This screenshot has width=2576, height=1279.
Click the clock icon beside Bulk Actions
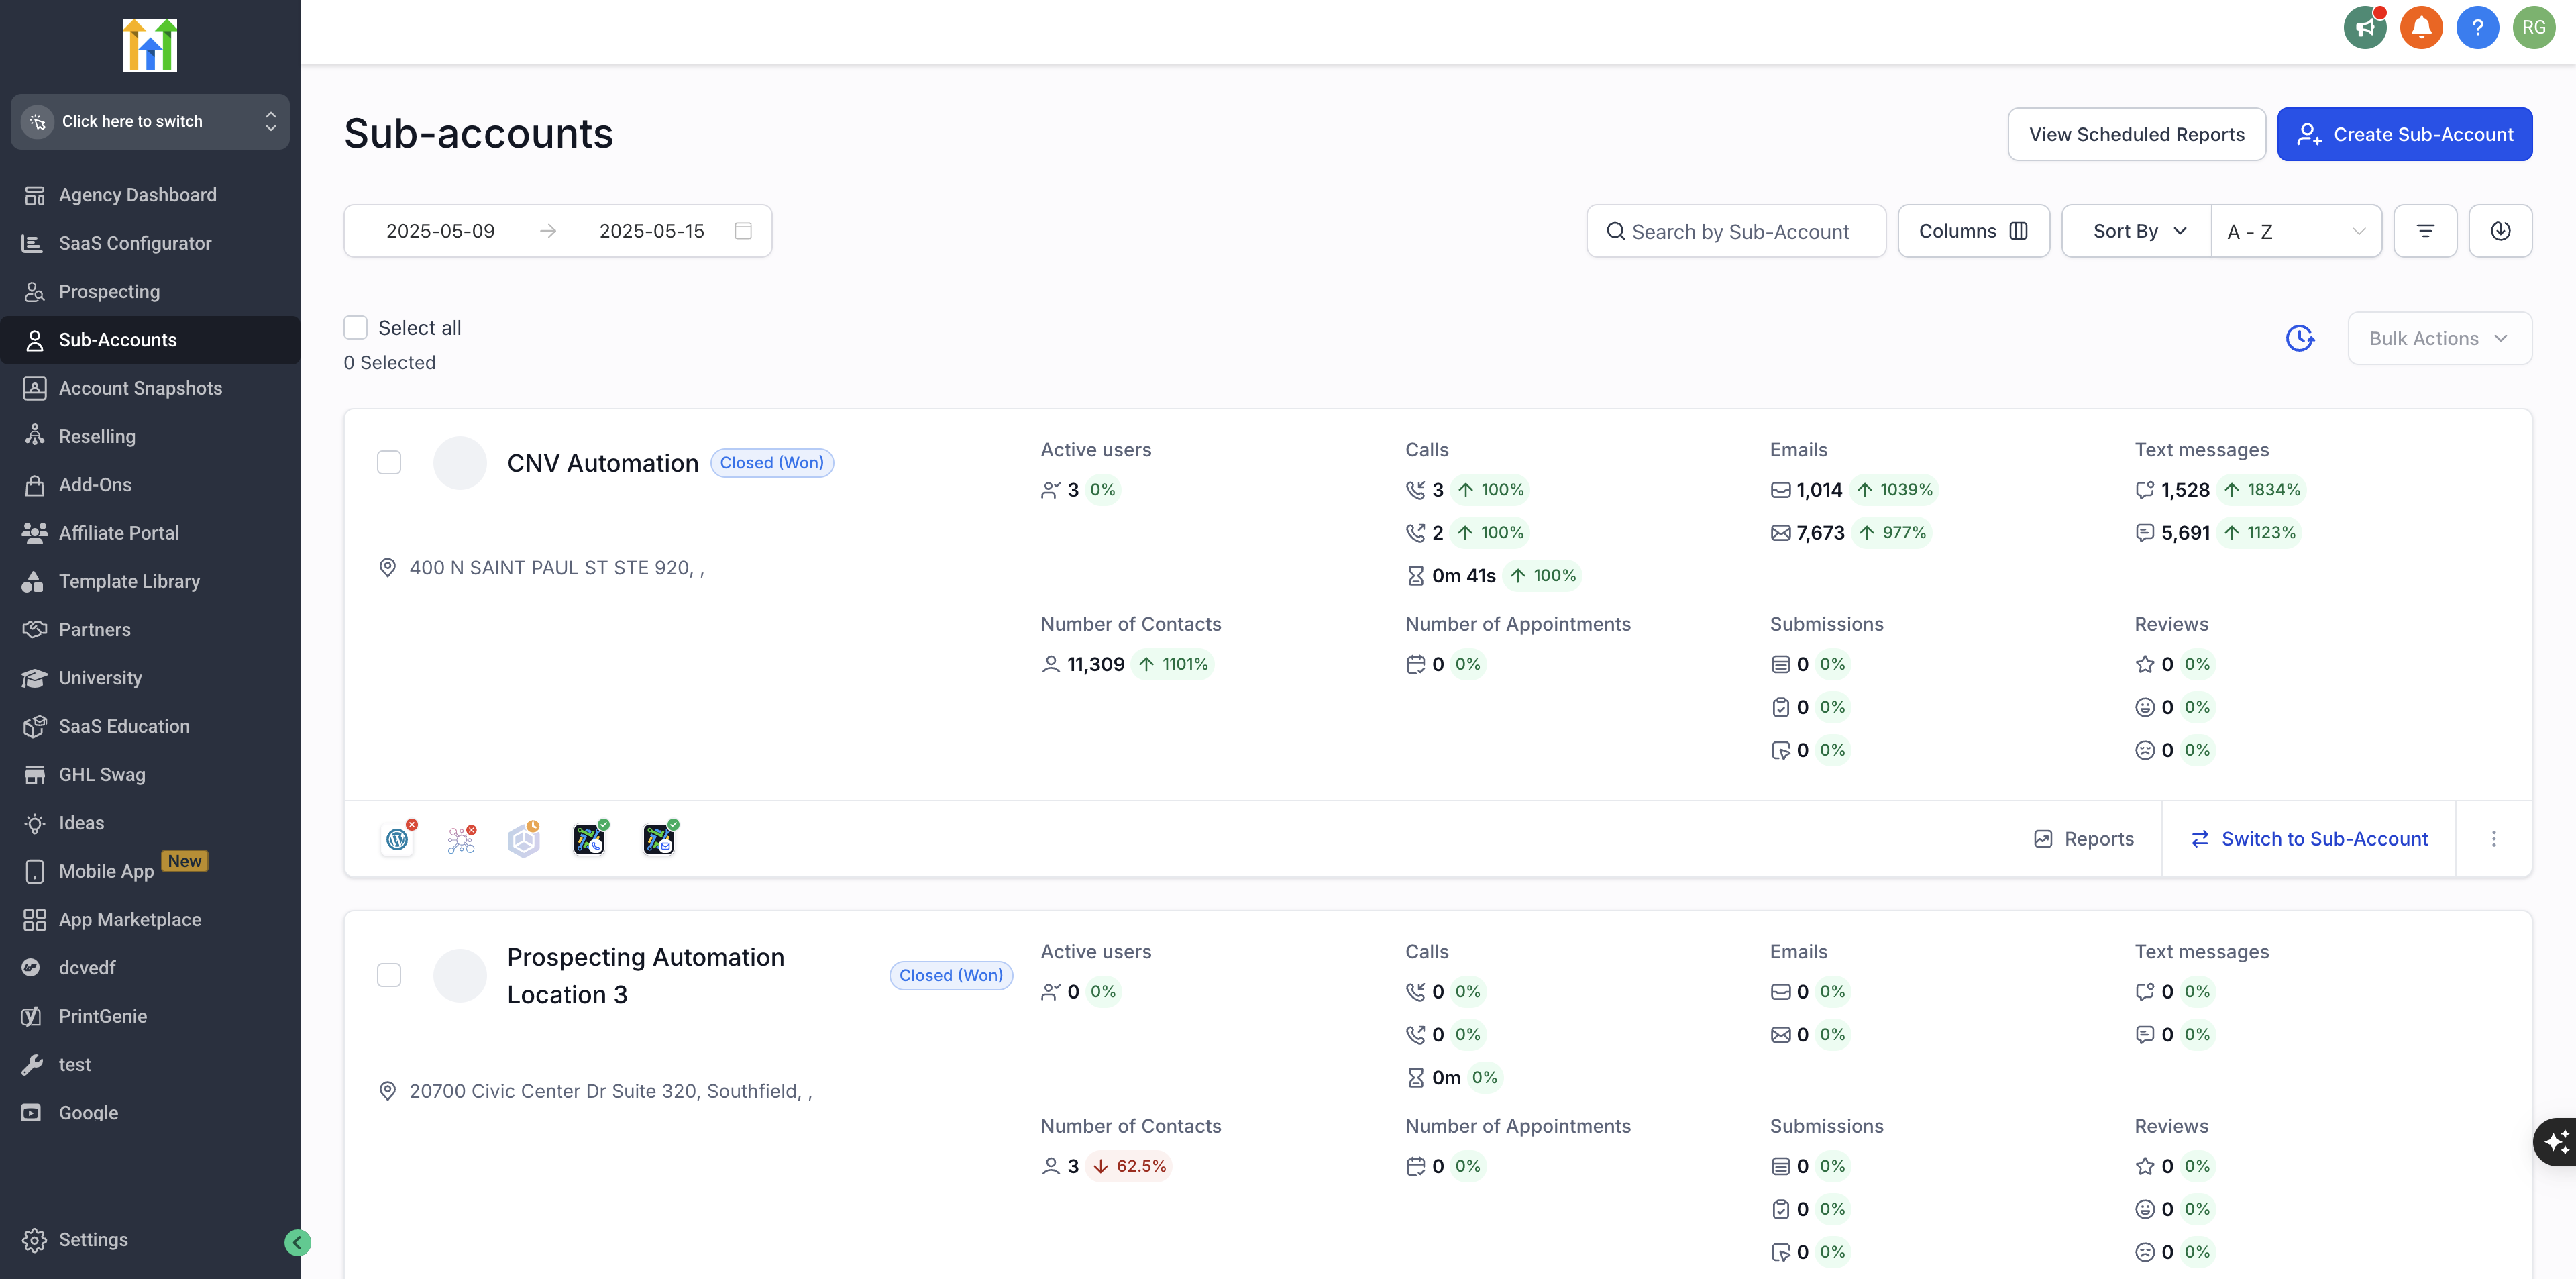click(x=2300, y=338)
